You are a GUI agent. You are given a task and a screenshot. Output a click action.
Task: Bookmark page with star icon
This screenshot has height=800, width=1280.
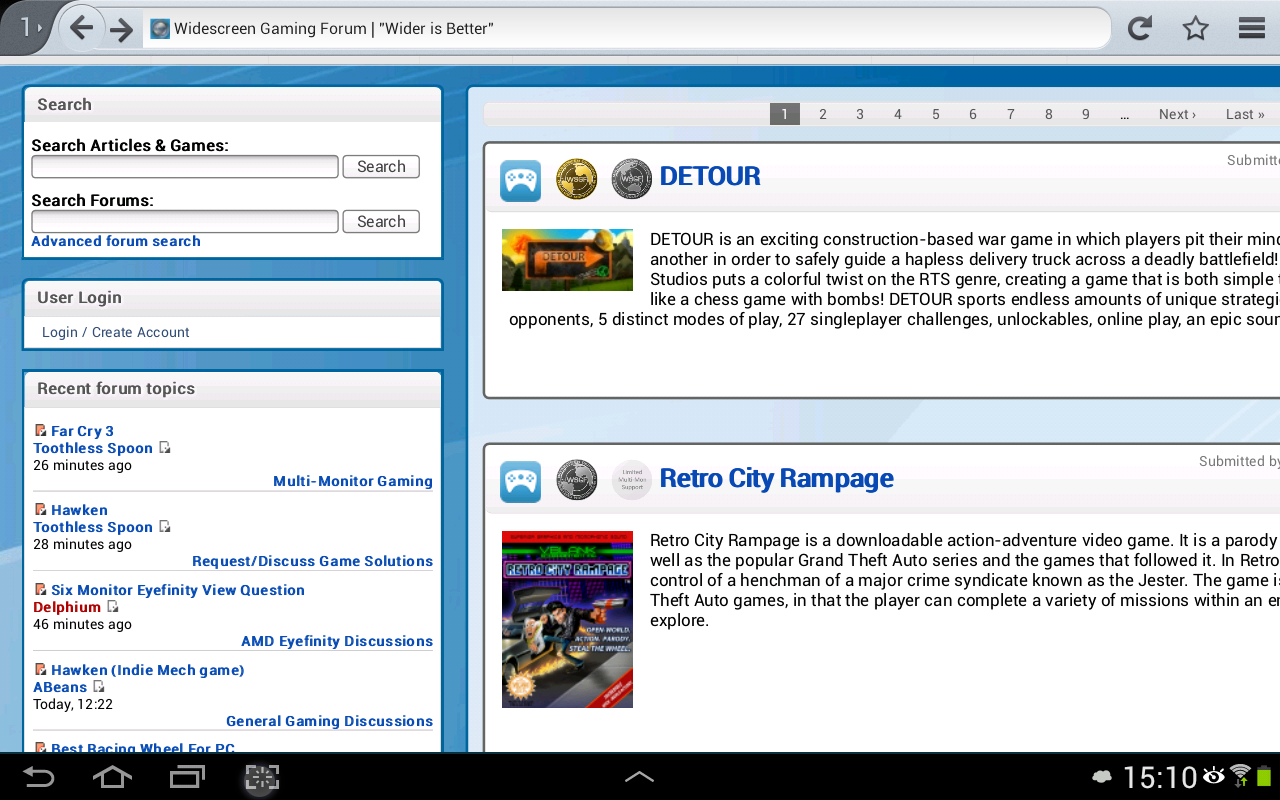pyautogui.click(x=1196, y=29)
